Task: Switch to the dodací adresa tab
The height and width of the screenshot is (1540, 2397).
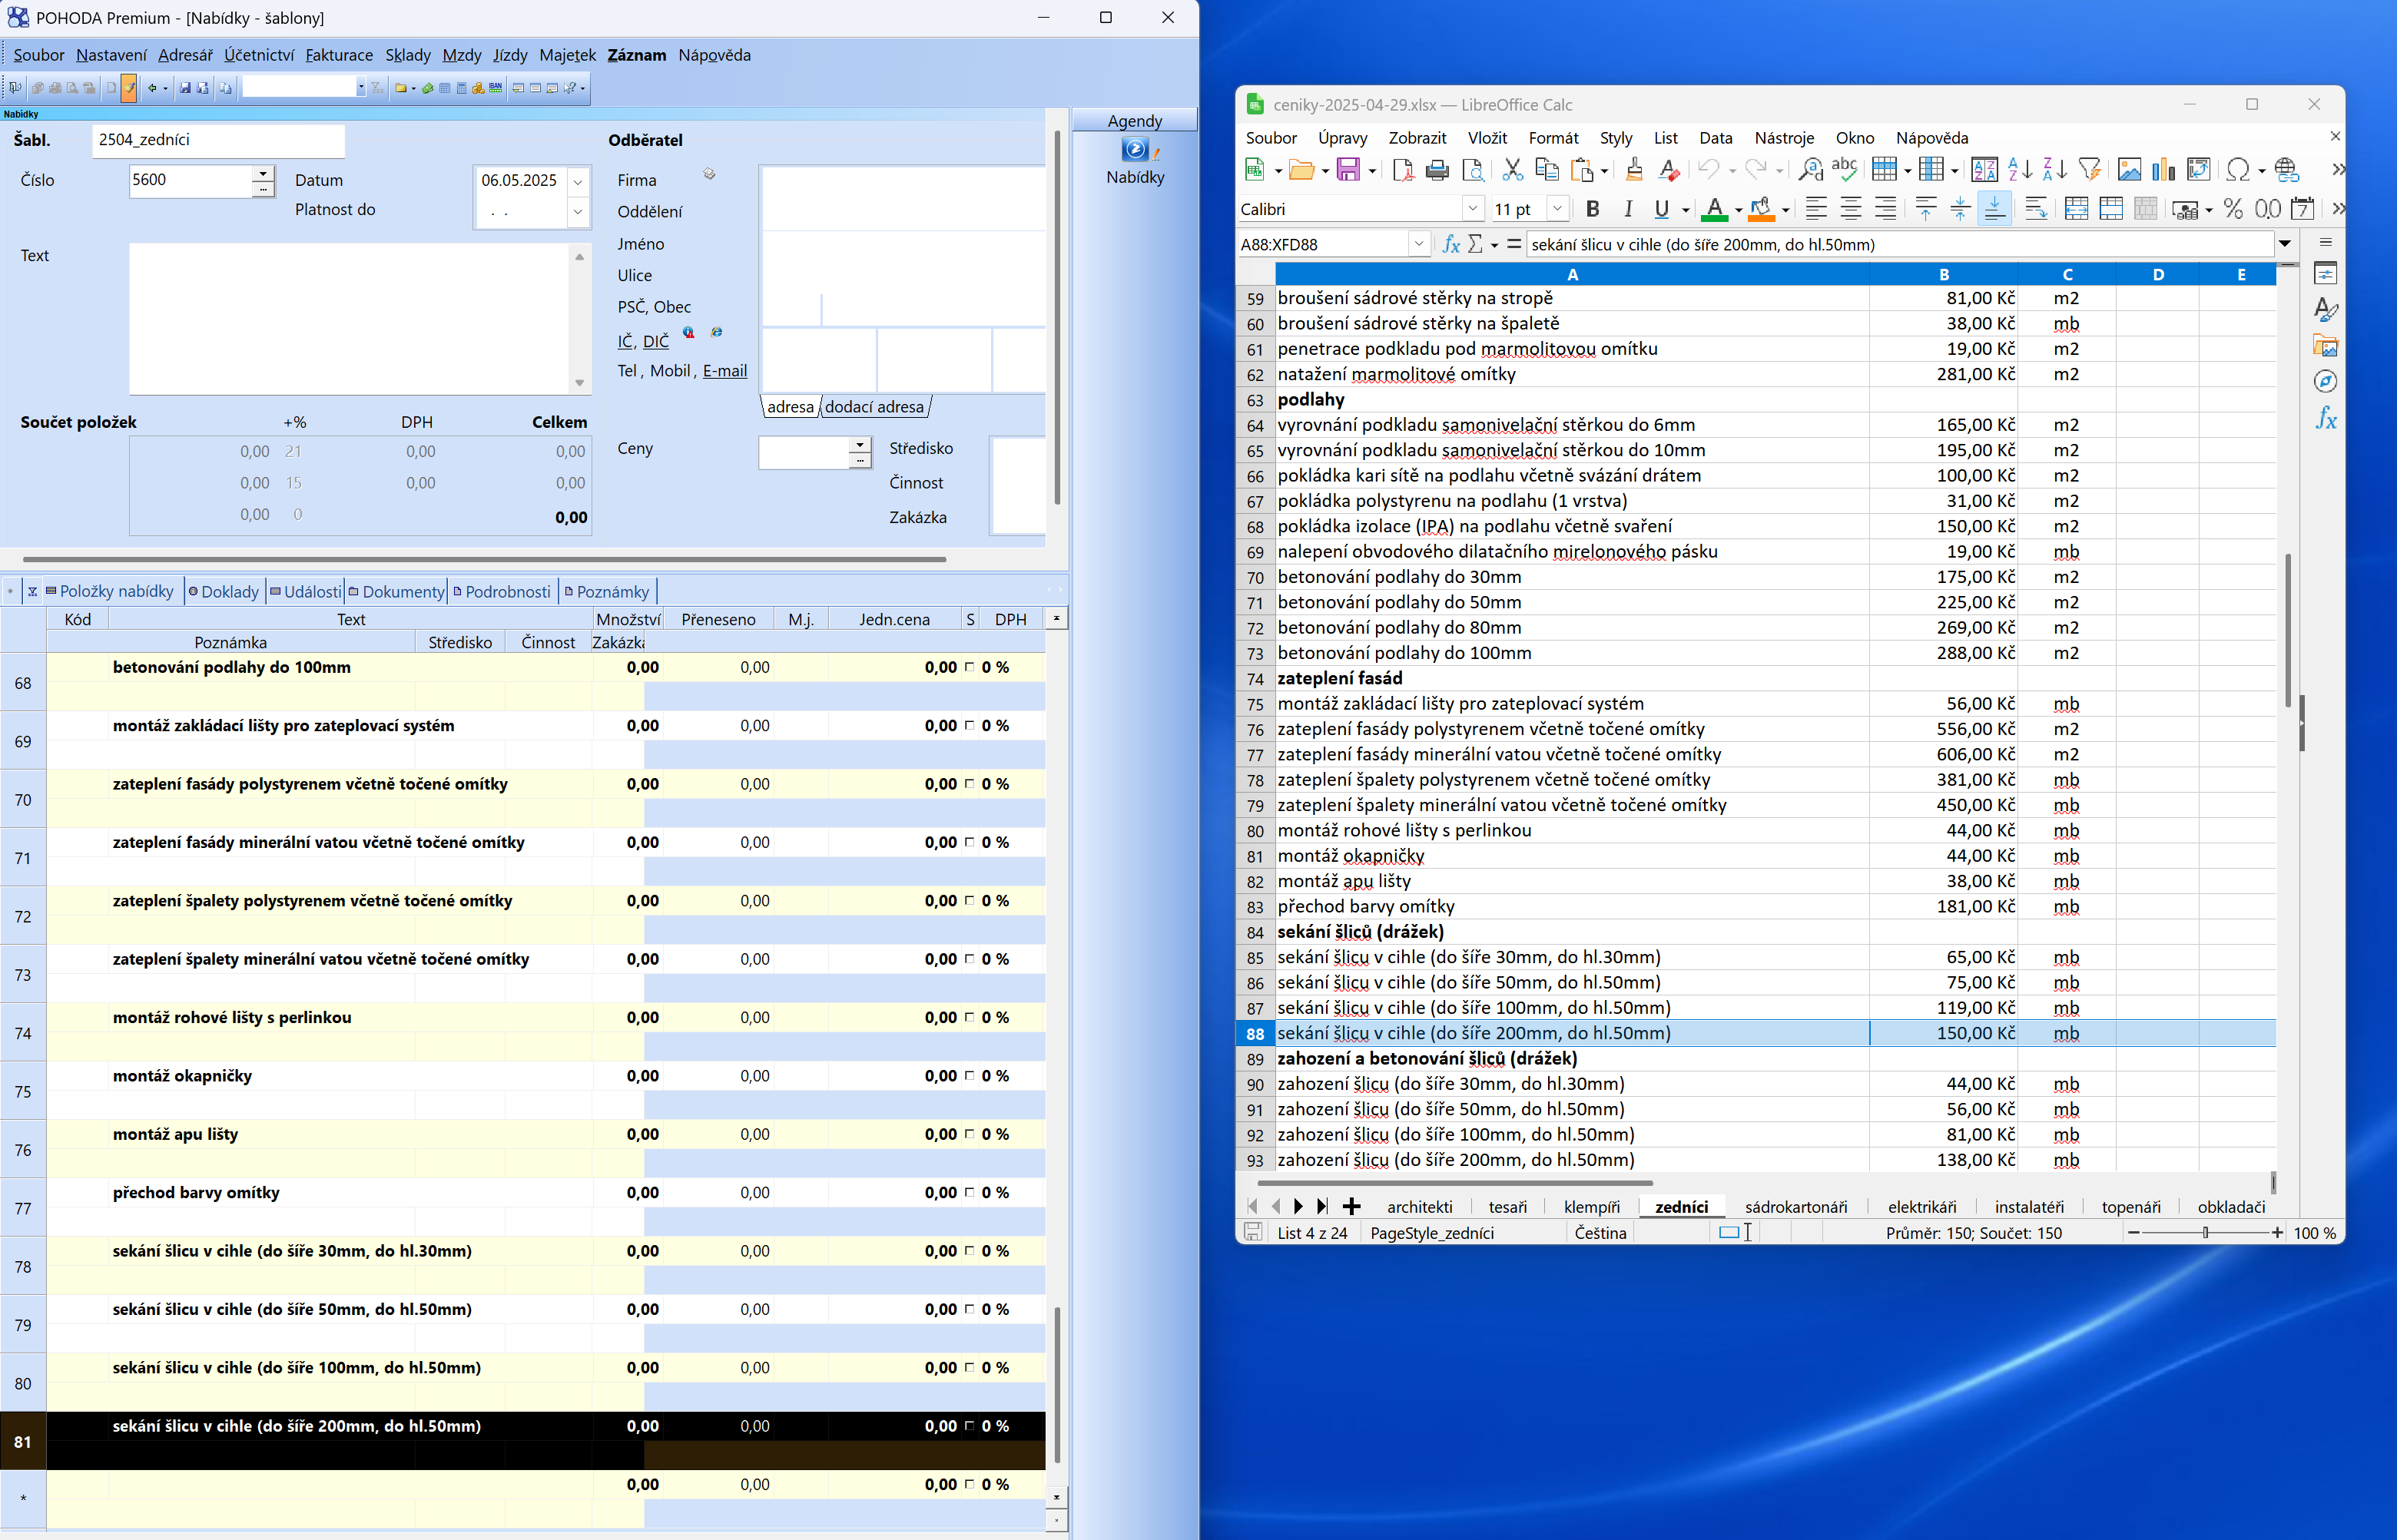Action: point(874,407)
